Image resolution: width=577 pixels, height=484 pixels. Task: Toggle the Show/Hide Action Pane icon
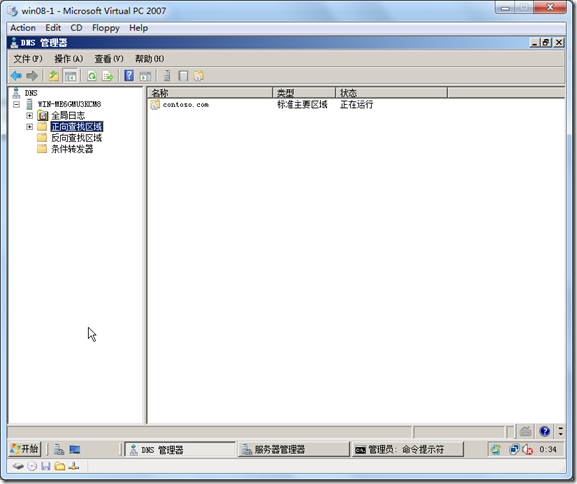coord(145,76)
